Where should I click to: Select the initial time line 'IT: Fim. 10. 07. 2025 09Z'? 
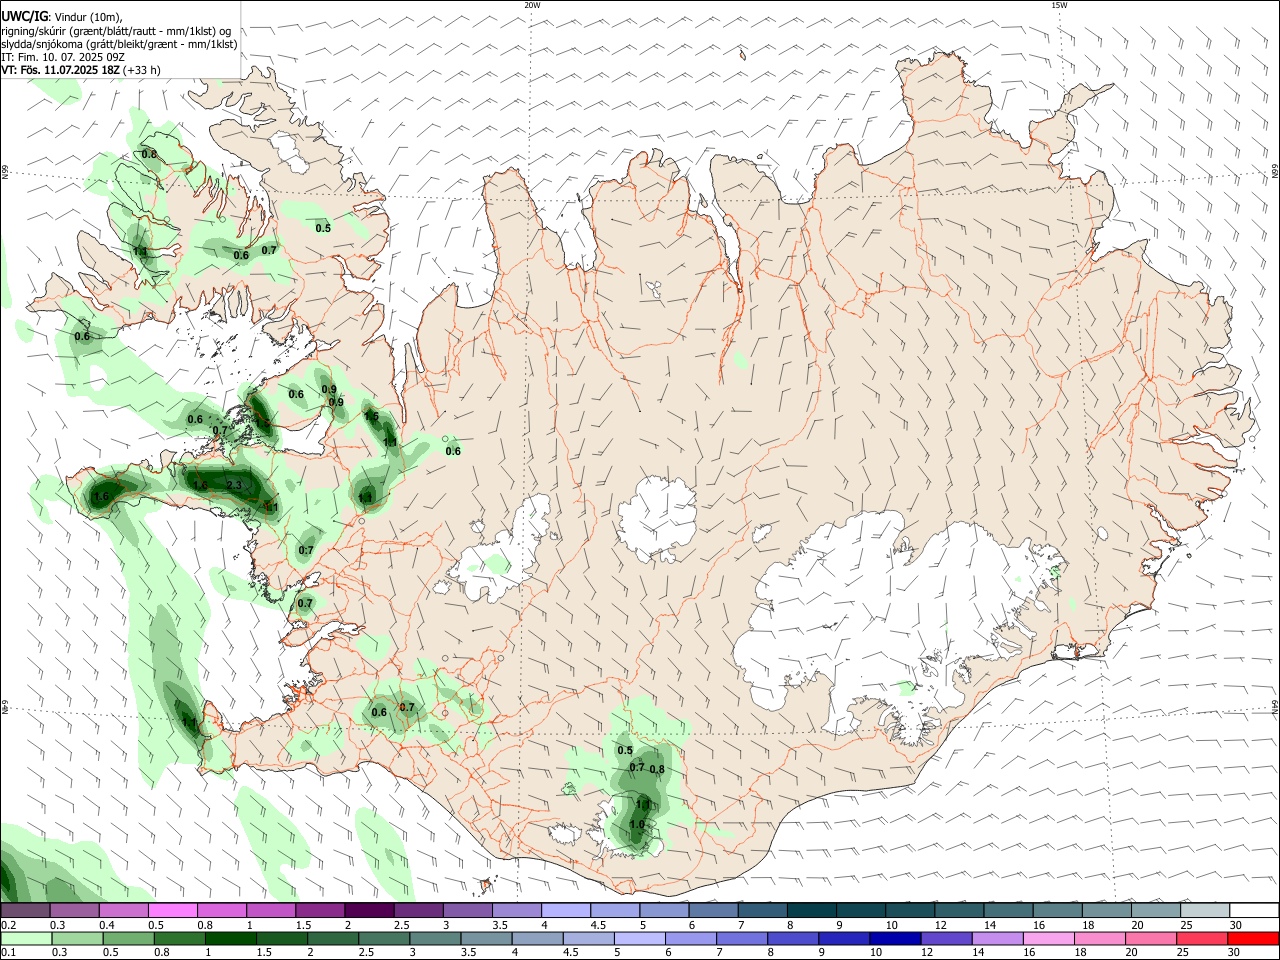pyautogui.click(x=62, y=57)
